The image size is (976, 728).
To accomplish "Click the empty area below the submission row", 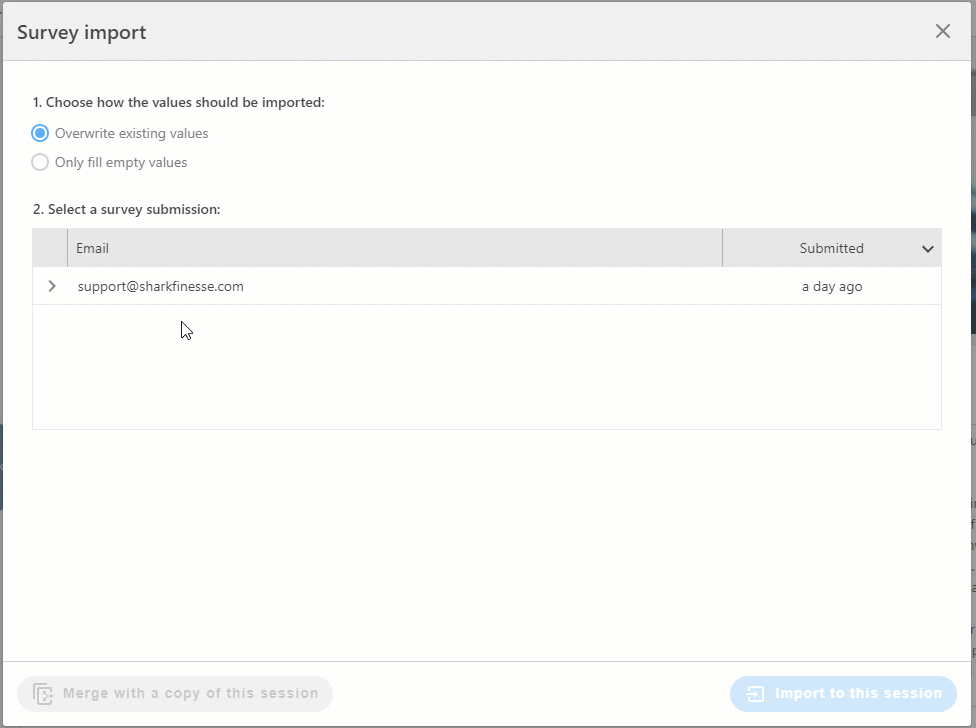I will (486, 367).
